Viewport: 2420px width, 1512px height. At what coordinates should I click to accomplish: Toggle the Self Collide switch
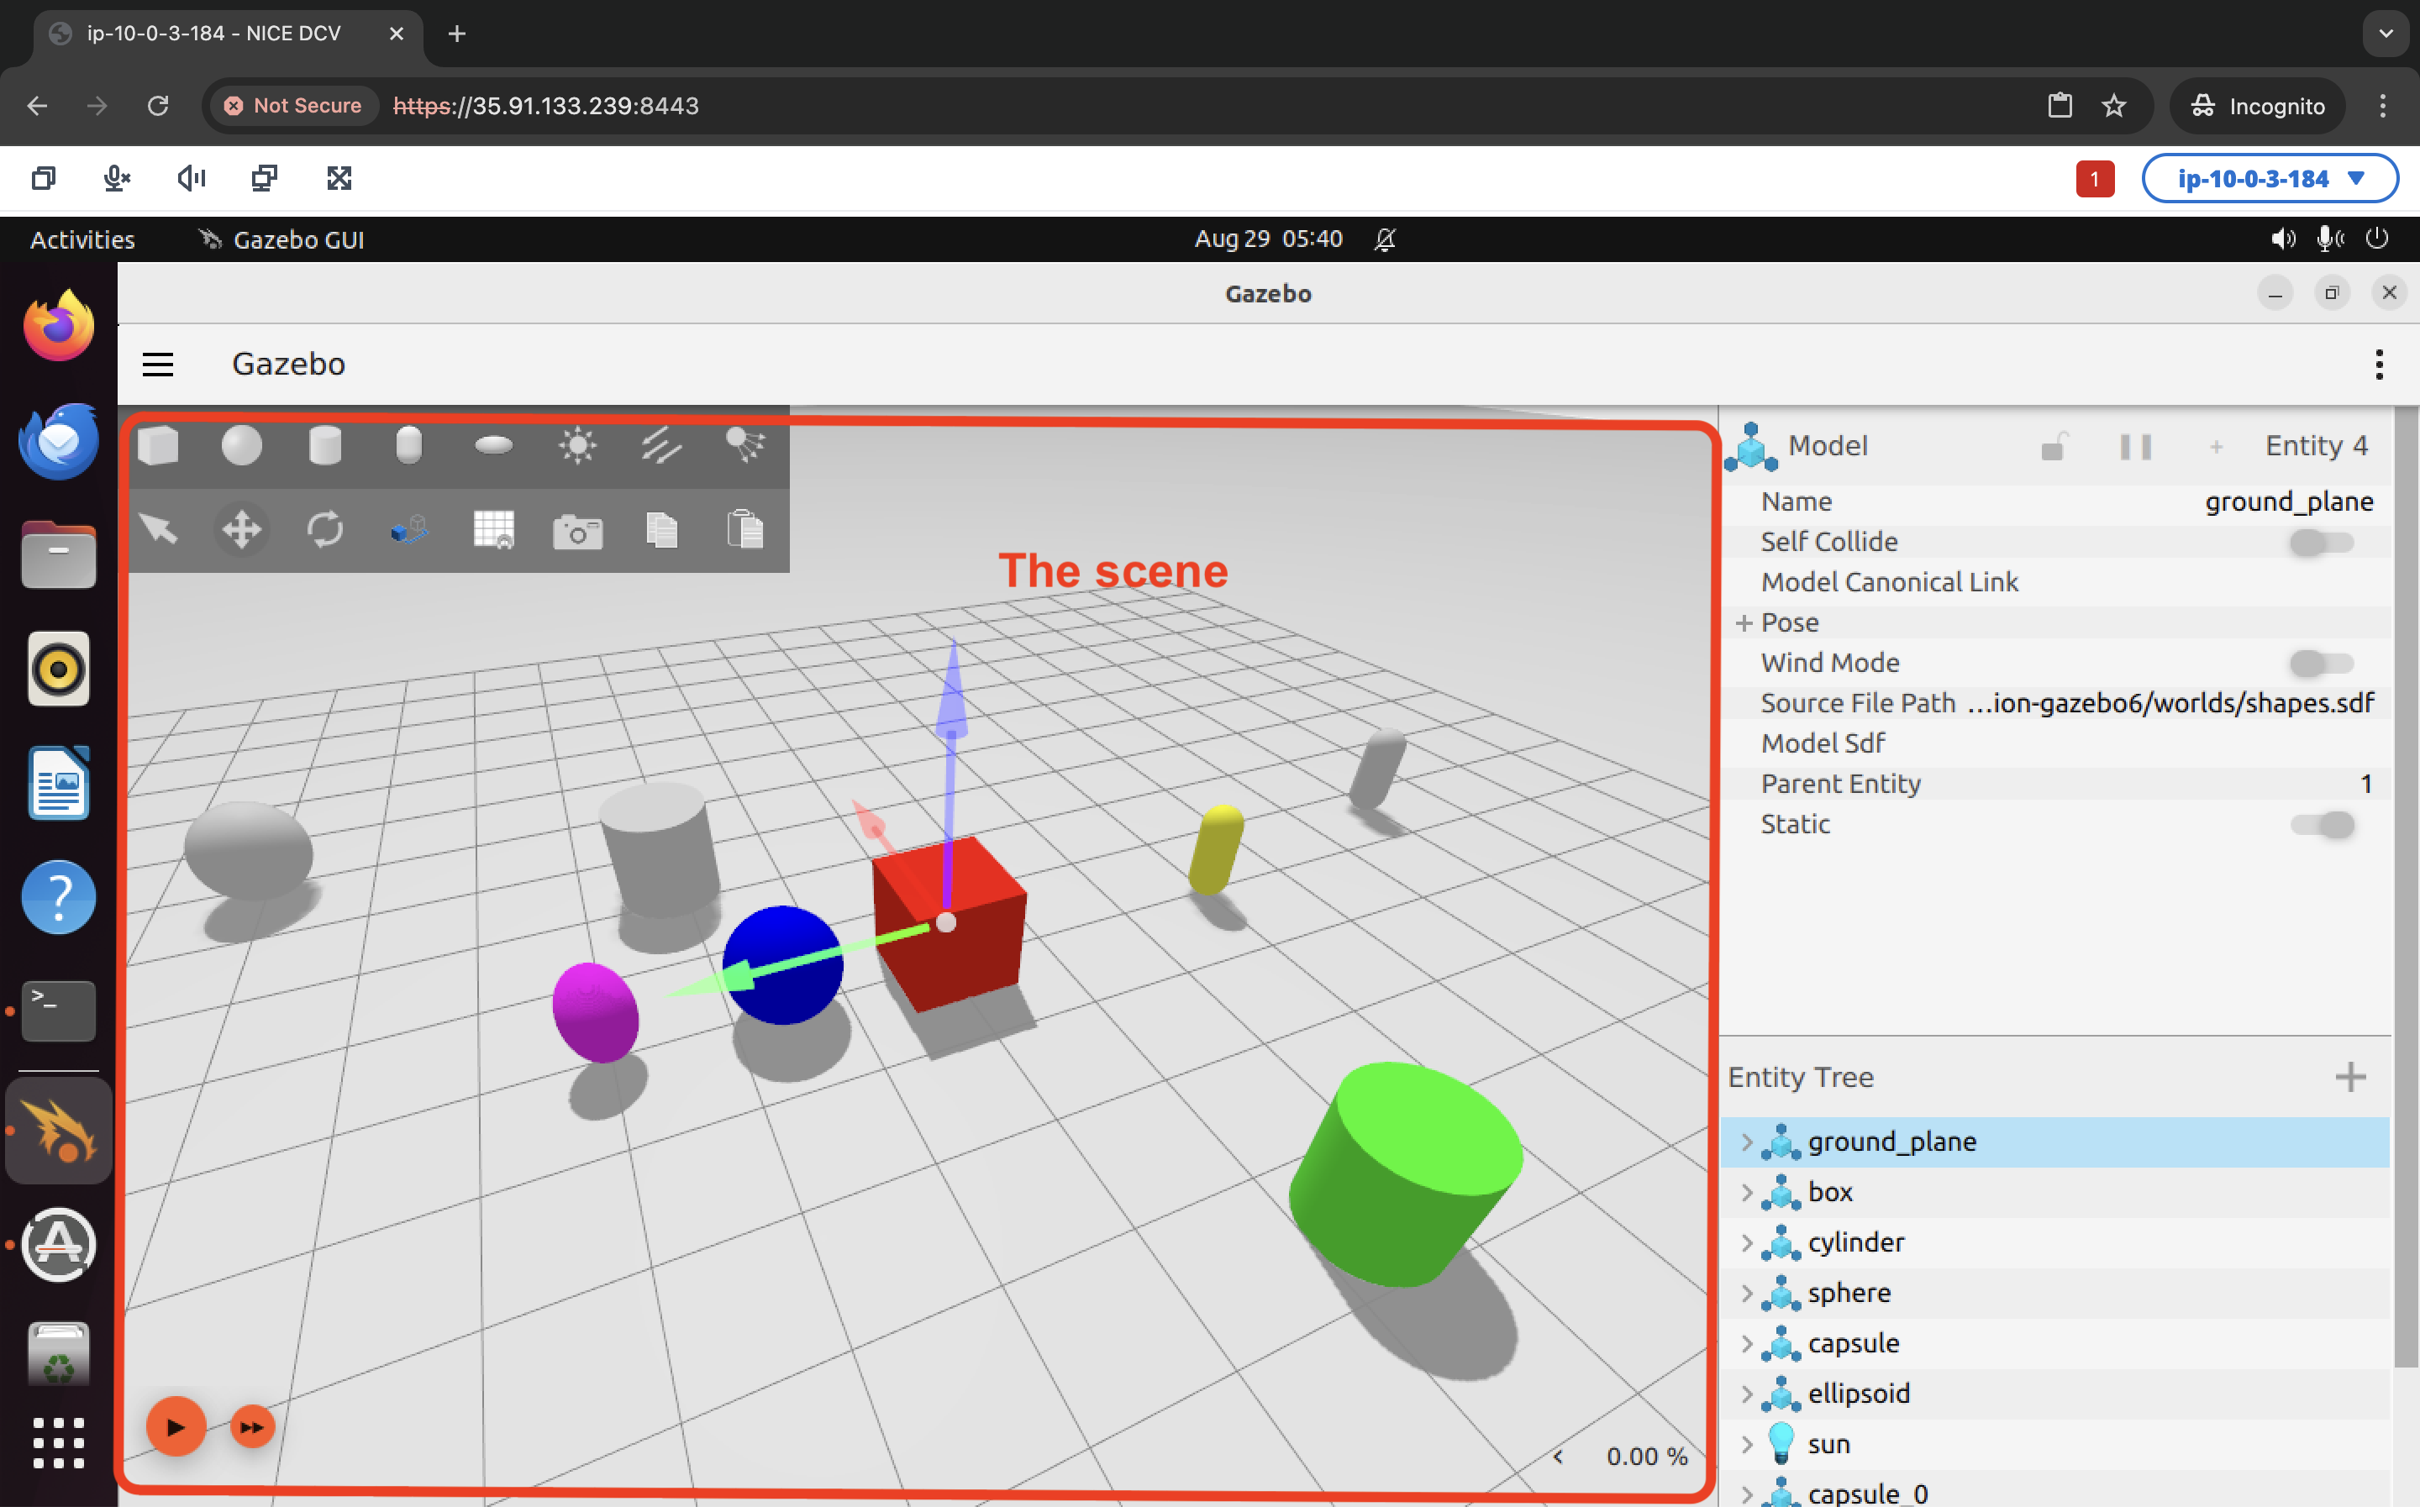click(x=2321, y=543)
